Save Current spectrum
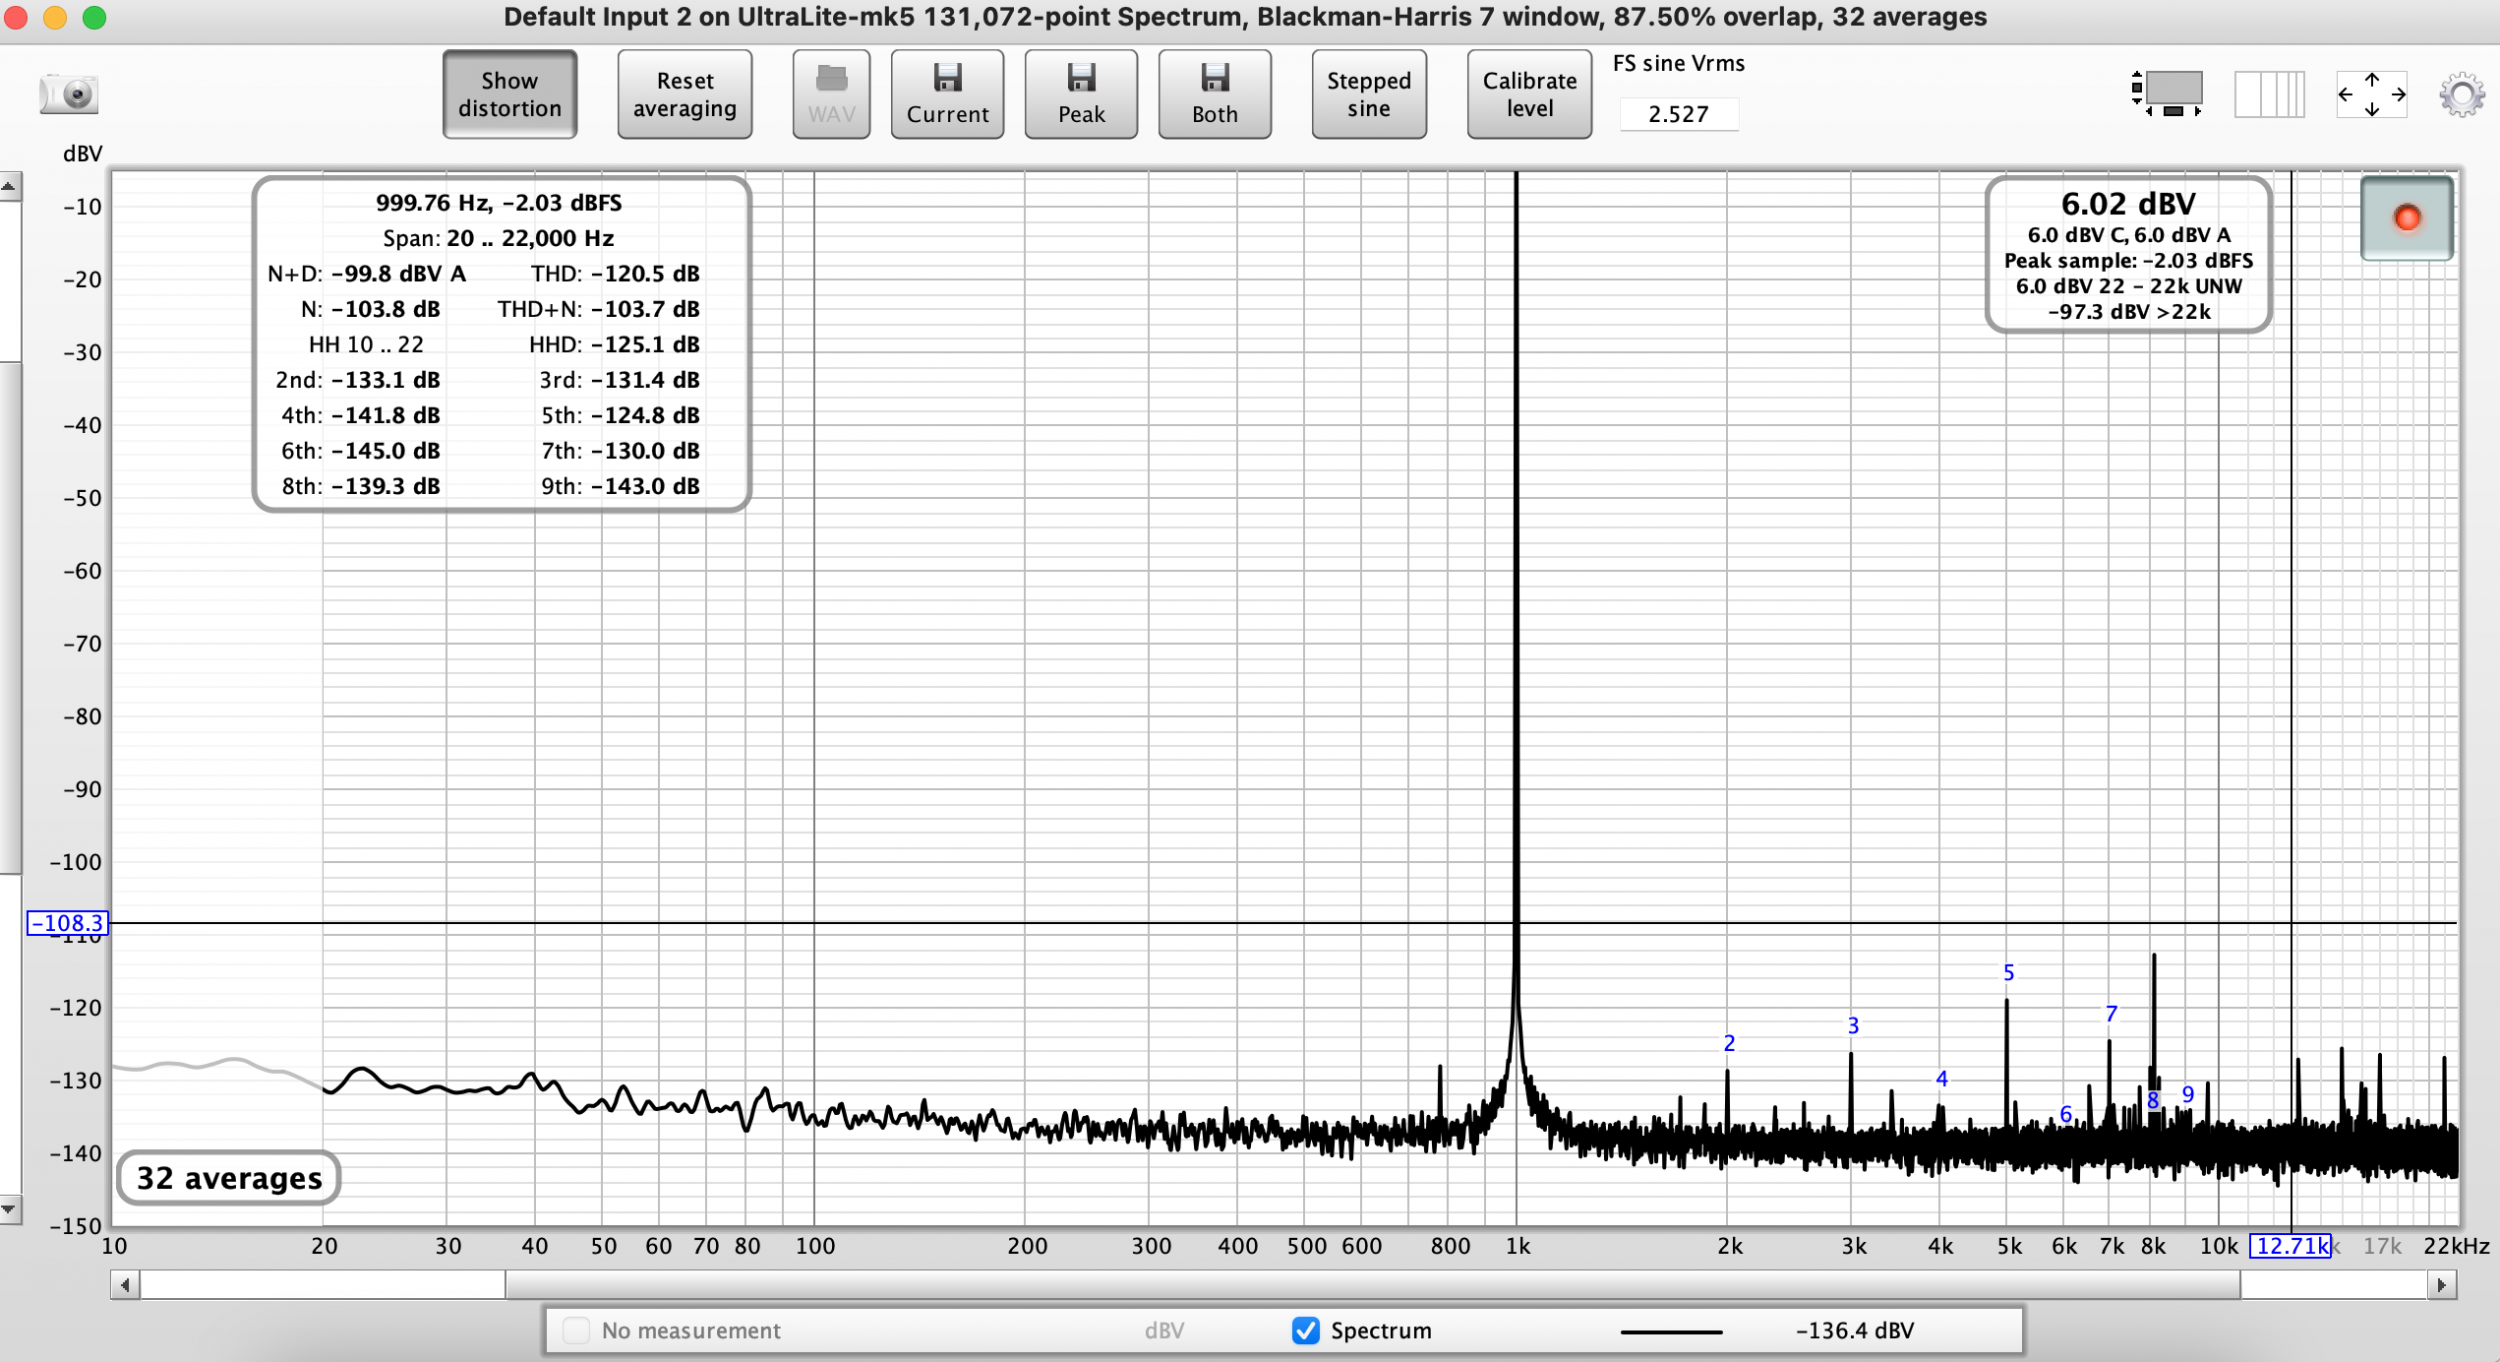The height and width of the screenshot is (1362, 2500). pos(947,94)
